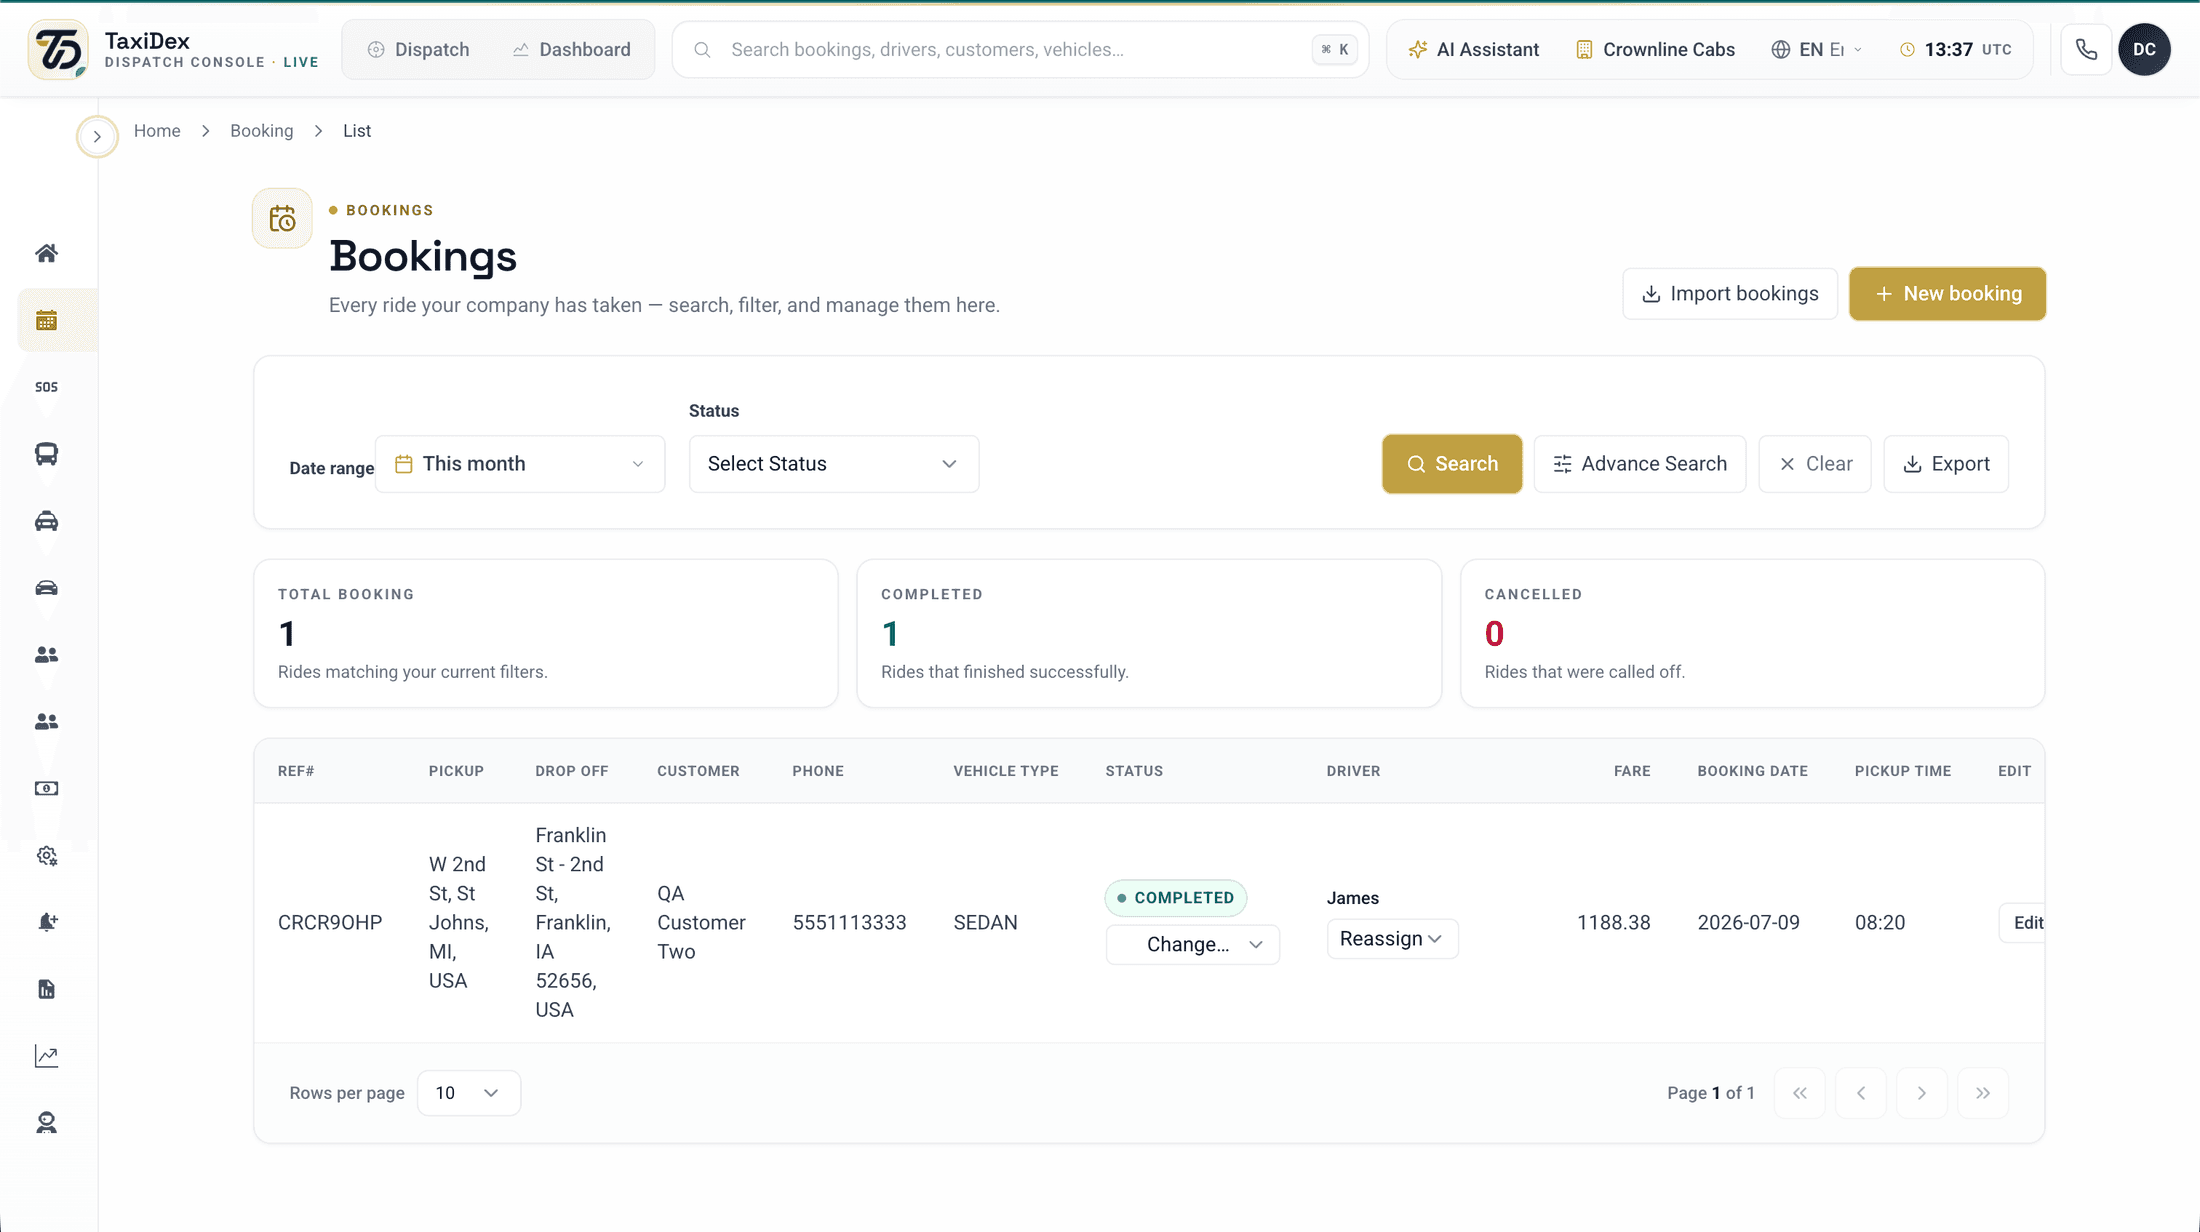This screenshot has height=1232, width=2200.
Task: Click the BOOKING DATE column header
Action: [x=1752, y=771]
